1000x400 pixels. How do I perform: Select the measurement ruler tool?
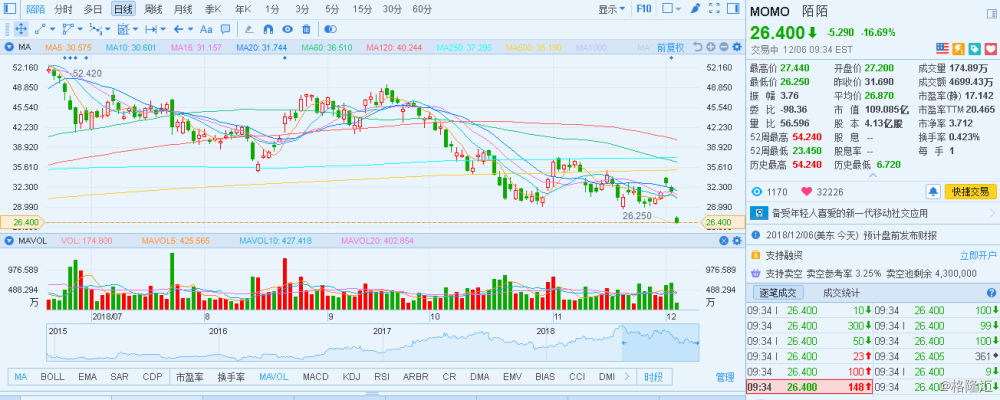tap(123, 29)
